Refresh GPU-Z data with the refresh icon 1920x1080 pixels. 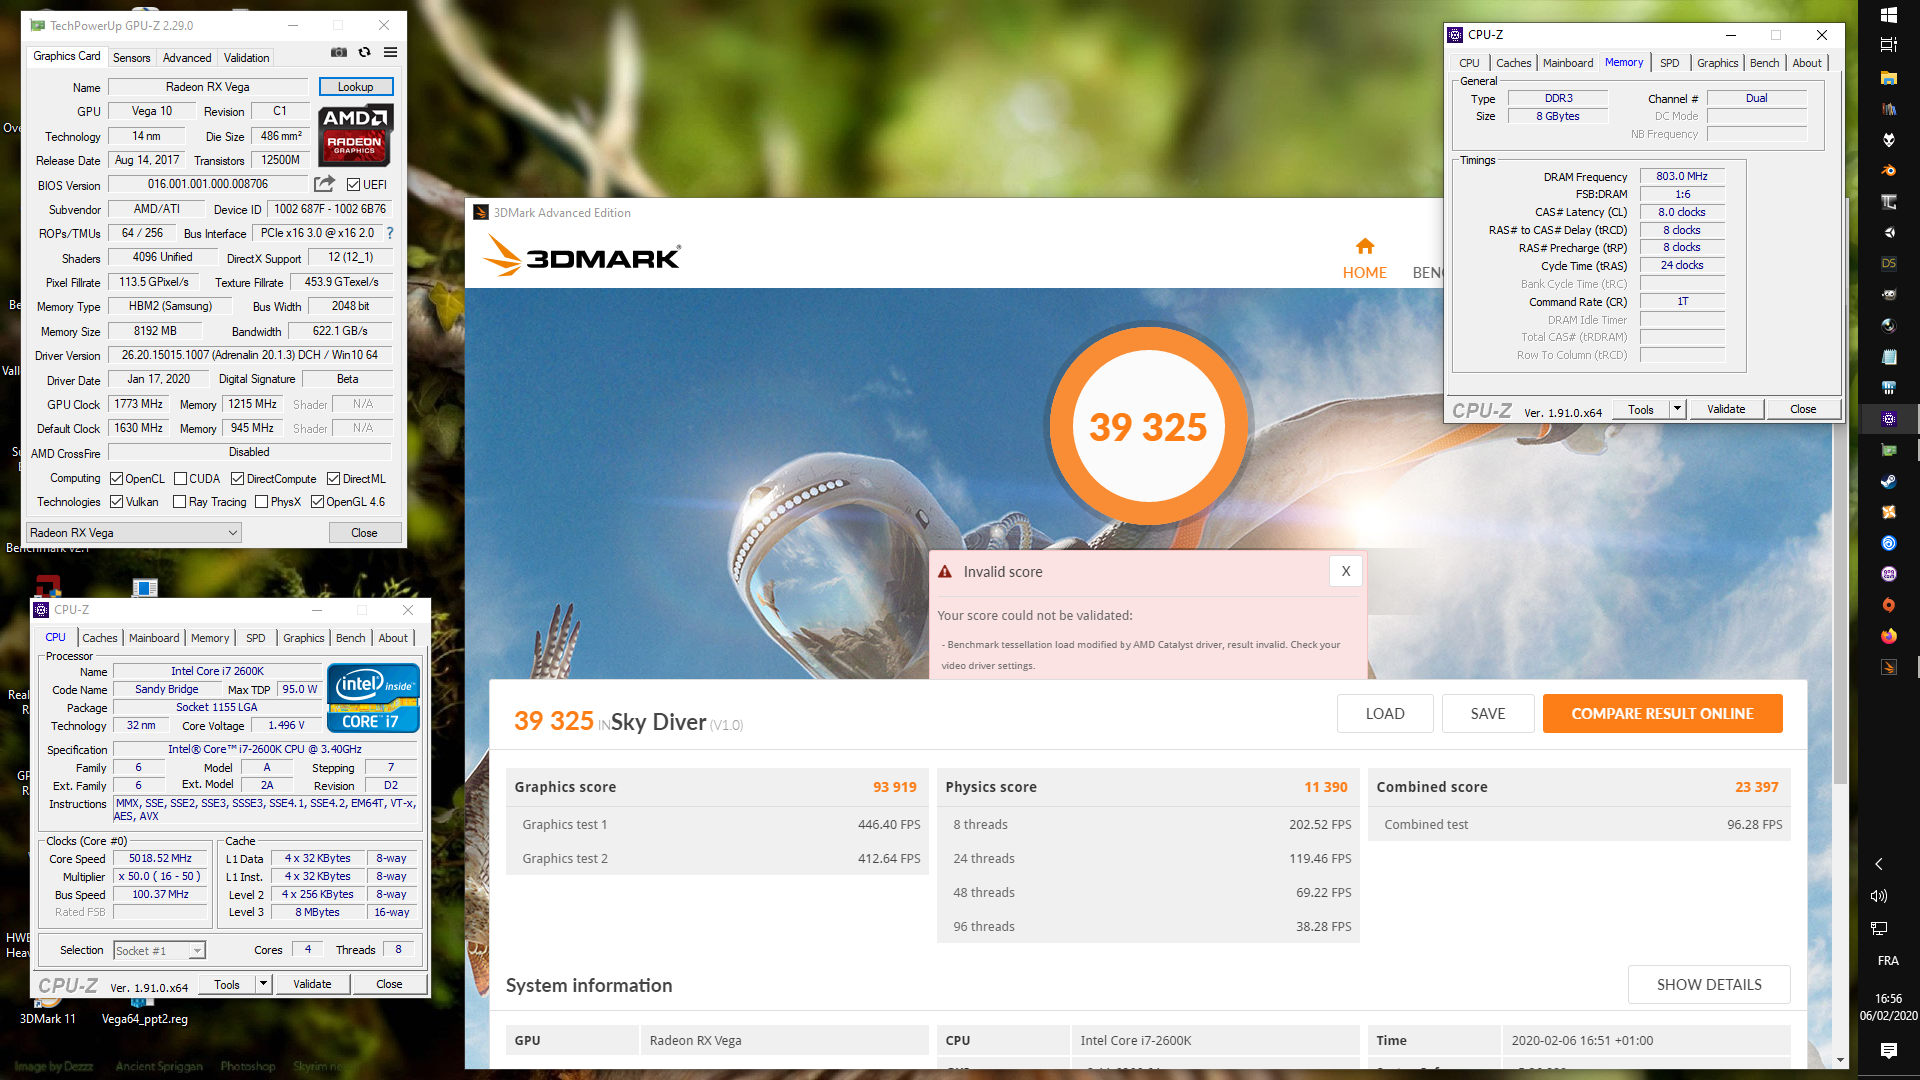click(x=365, y=52)
